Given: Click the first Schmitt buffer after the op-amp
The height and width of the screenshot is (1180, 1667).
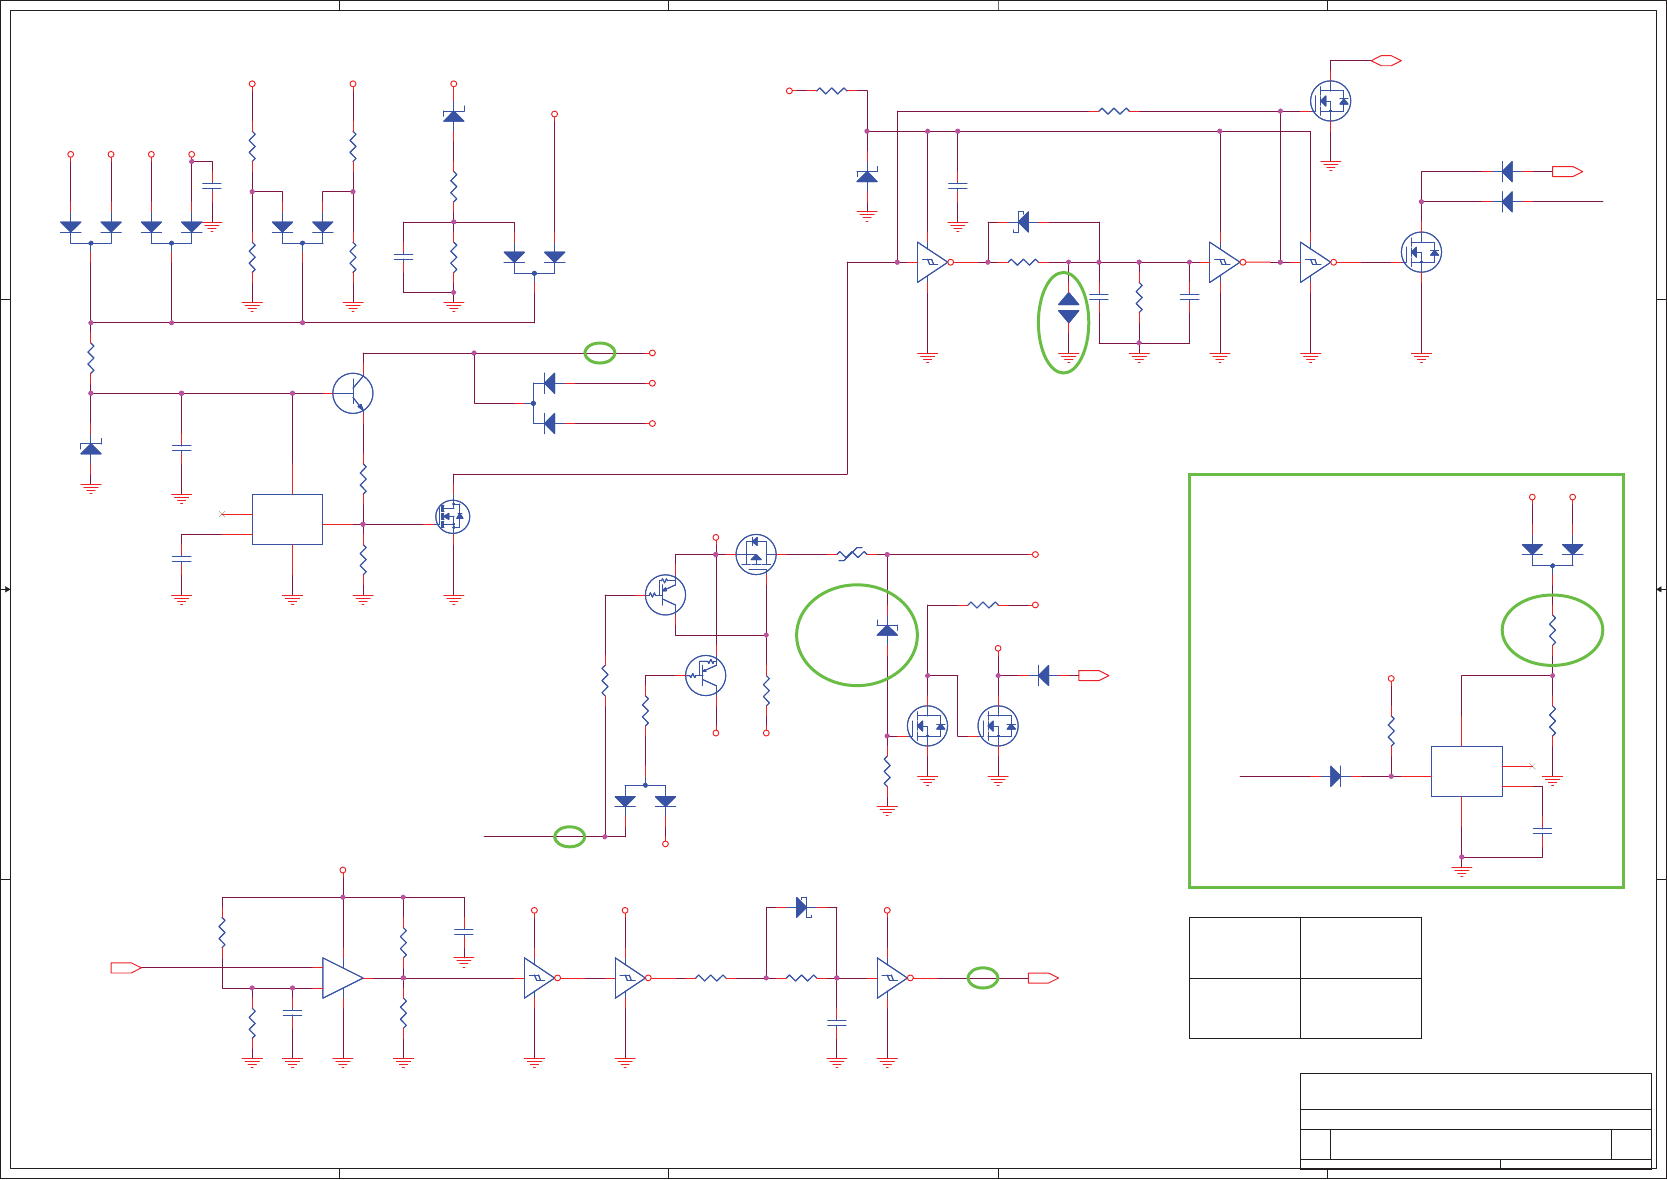Looking at the screenshot, I should [x=540, y=978].
